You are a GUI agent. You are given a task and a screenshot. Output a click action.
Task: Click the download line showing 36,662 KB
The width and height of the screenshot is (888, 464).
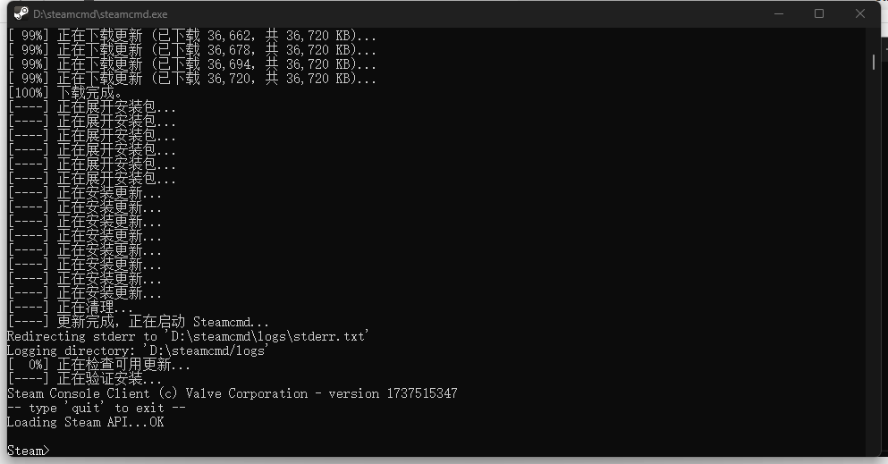point(193,36)
